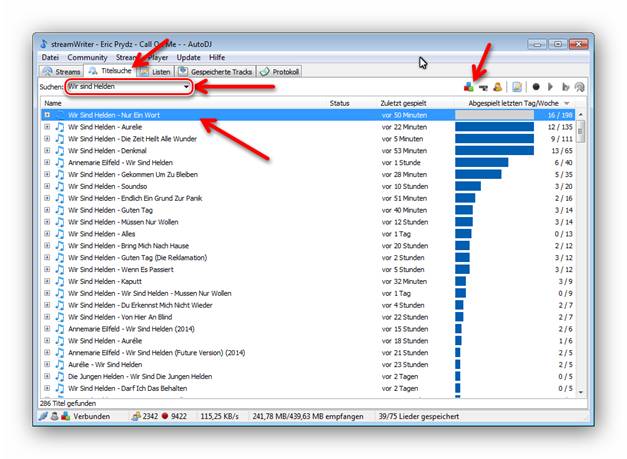
Task: Expand the Gekommen Um Zu Bleiben row
Action: 47,174
